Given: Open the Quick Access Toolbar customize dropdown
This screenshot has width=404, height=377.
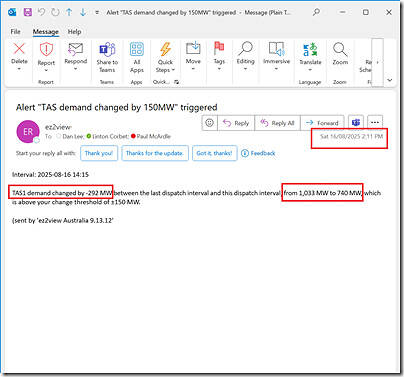Looking at the screenshot, I should (97, 12).
